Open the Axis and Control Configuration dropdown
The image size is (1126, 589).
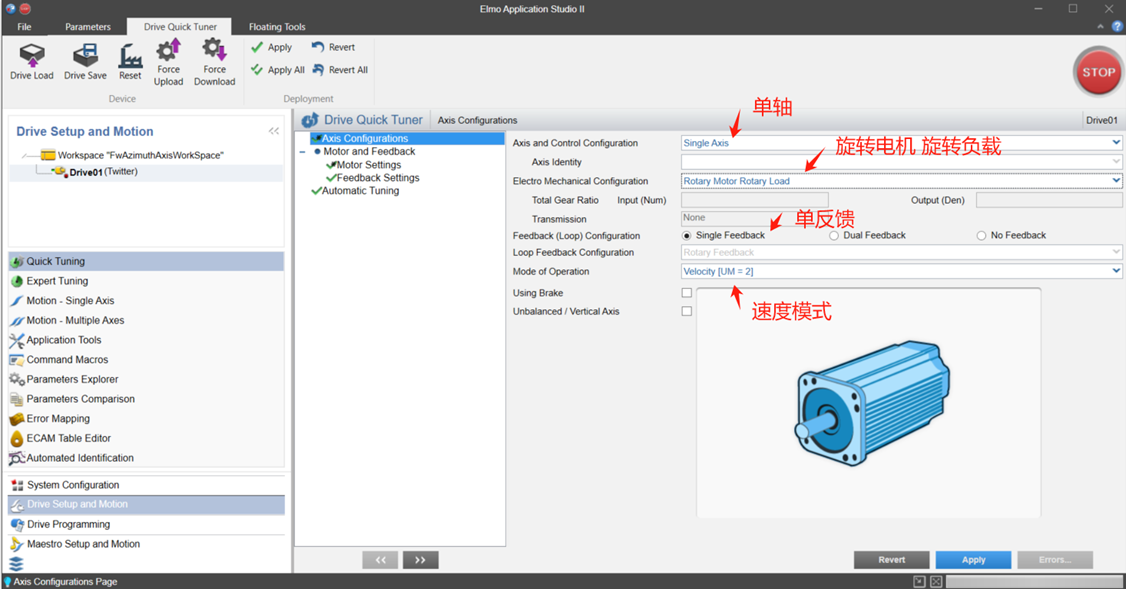(901, 143)
